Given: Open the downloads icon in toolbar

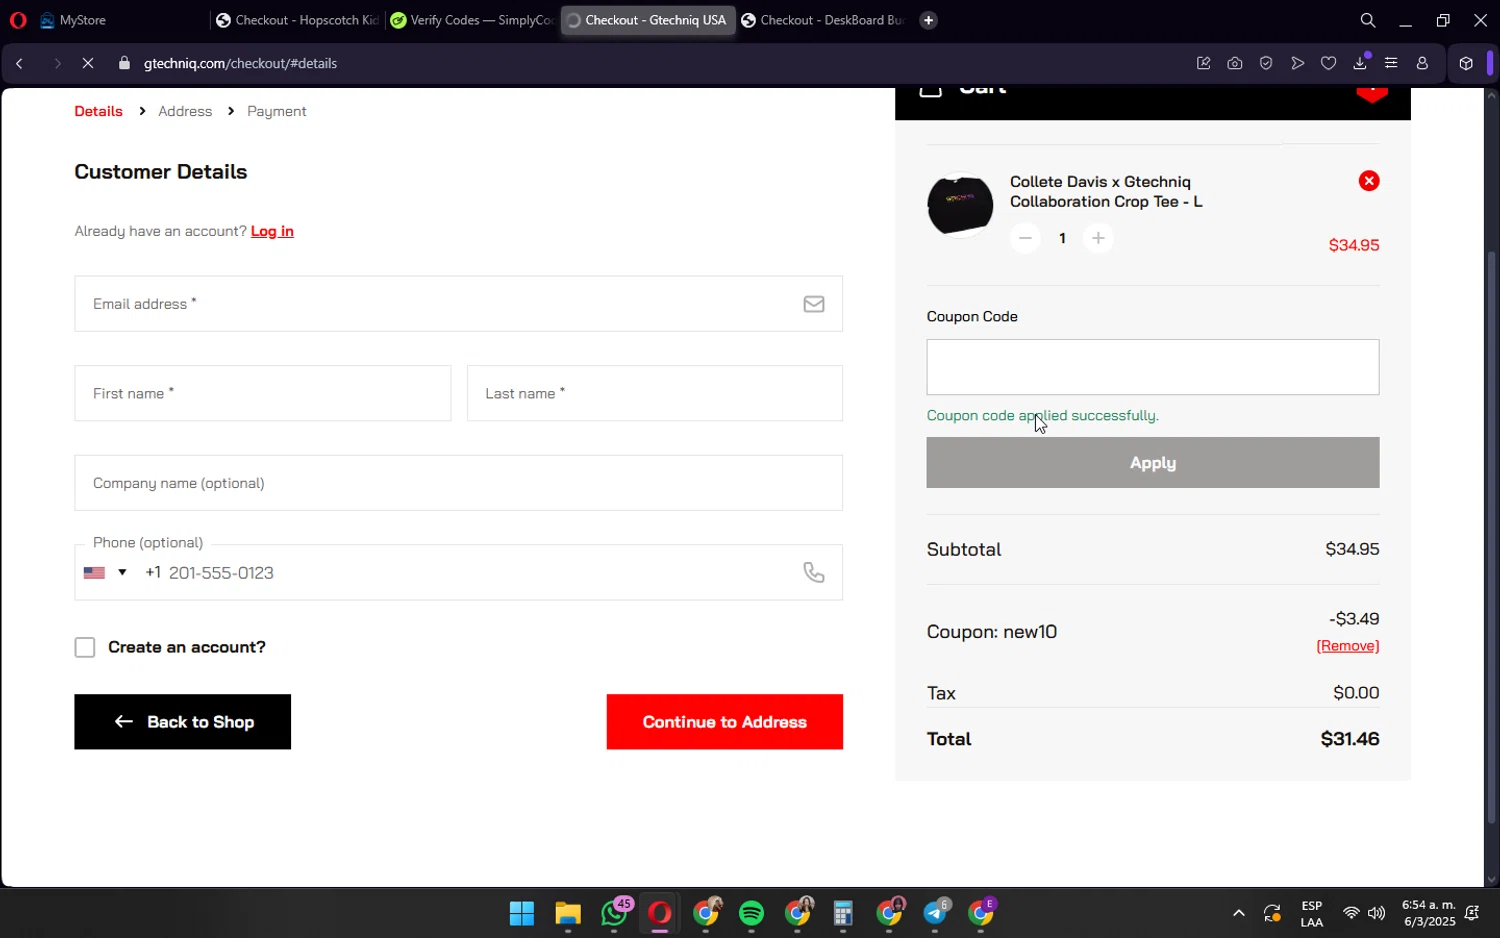Looking at the screenshot, I should pos(1360,63).
